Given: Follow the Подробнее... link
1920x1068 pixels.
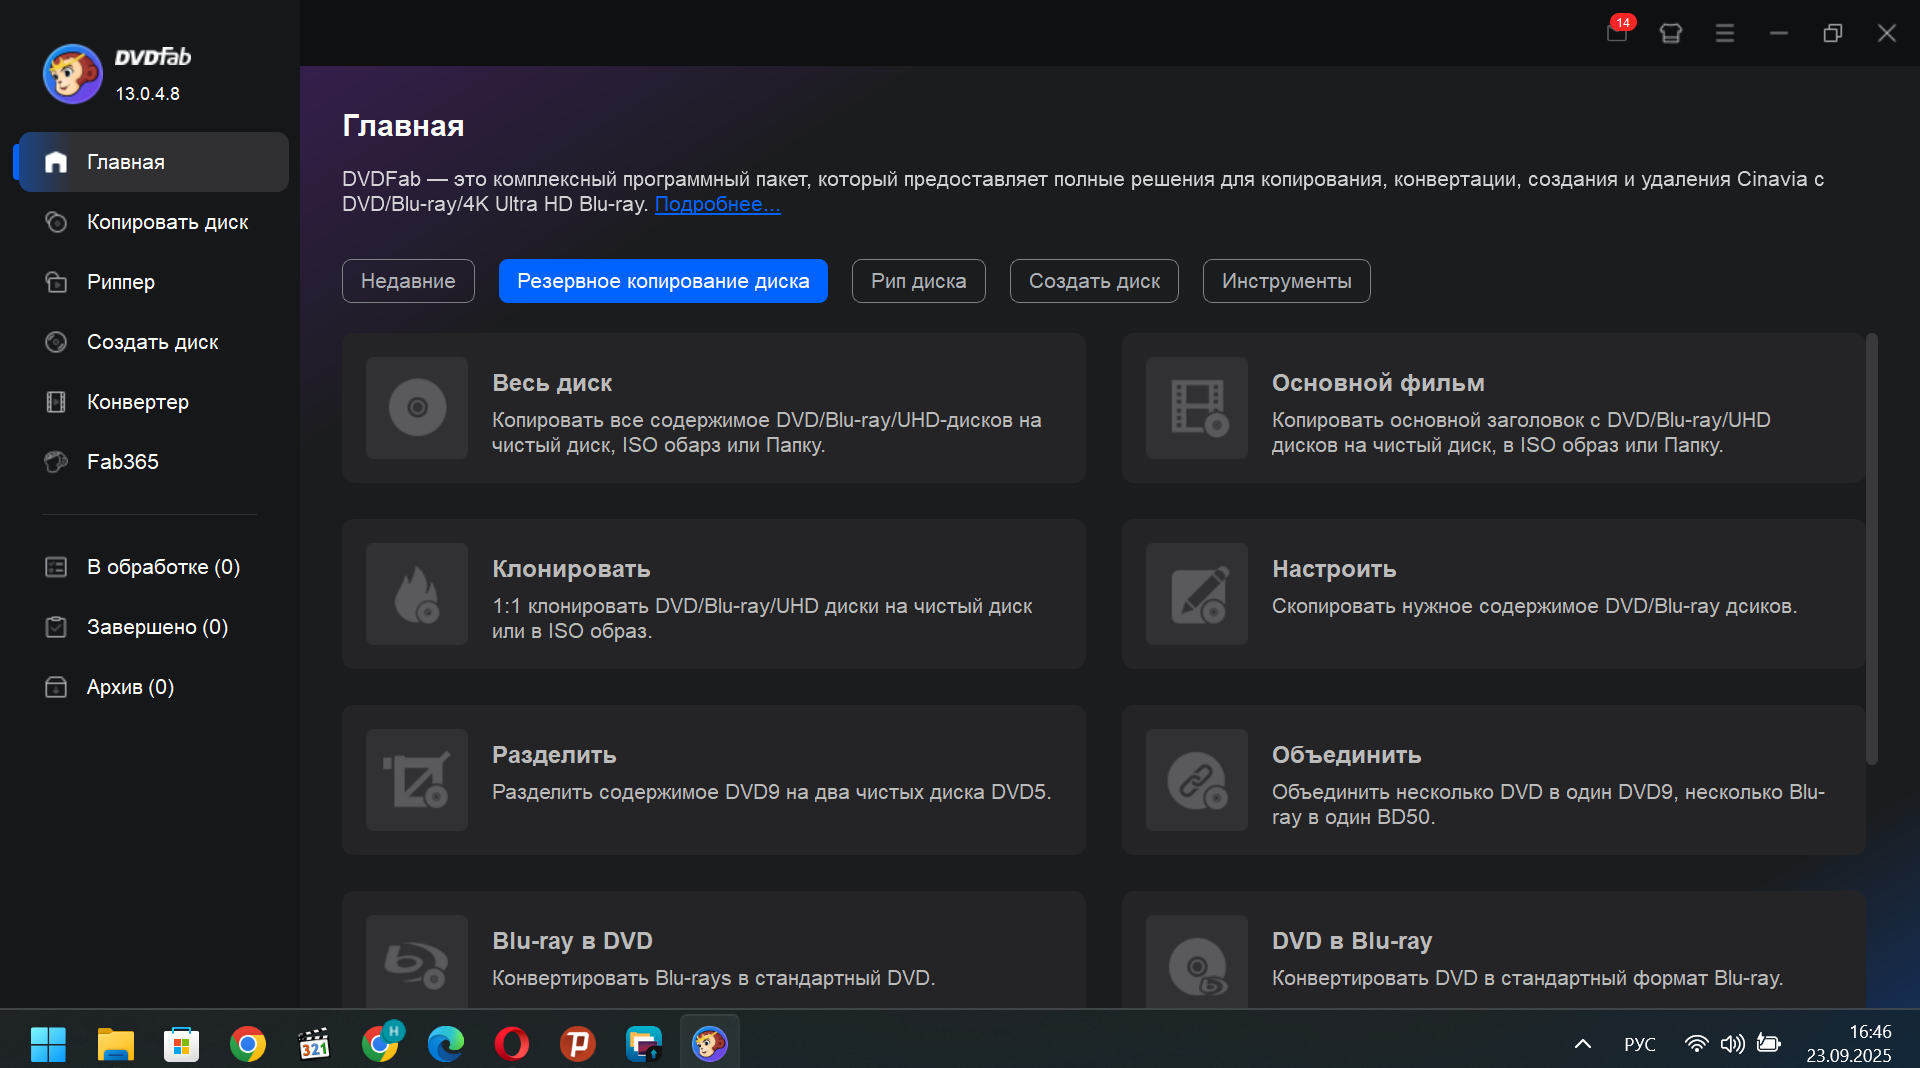Looking at the screenshot, I should (717, 204).
